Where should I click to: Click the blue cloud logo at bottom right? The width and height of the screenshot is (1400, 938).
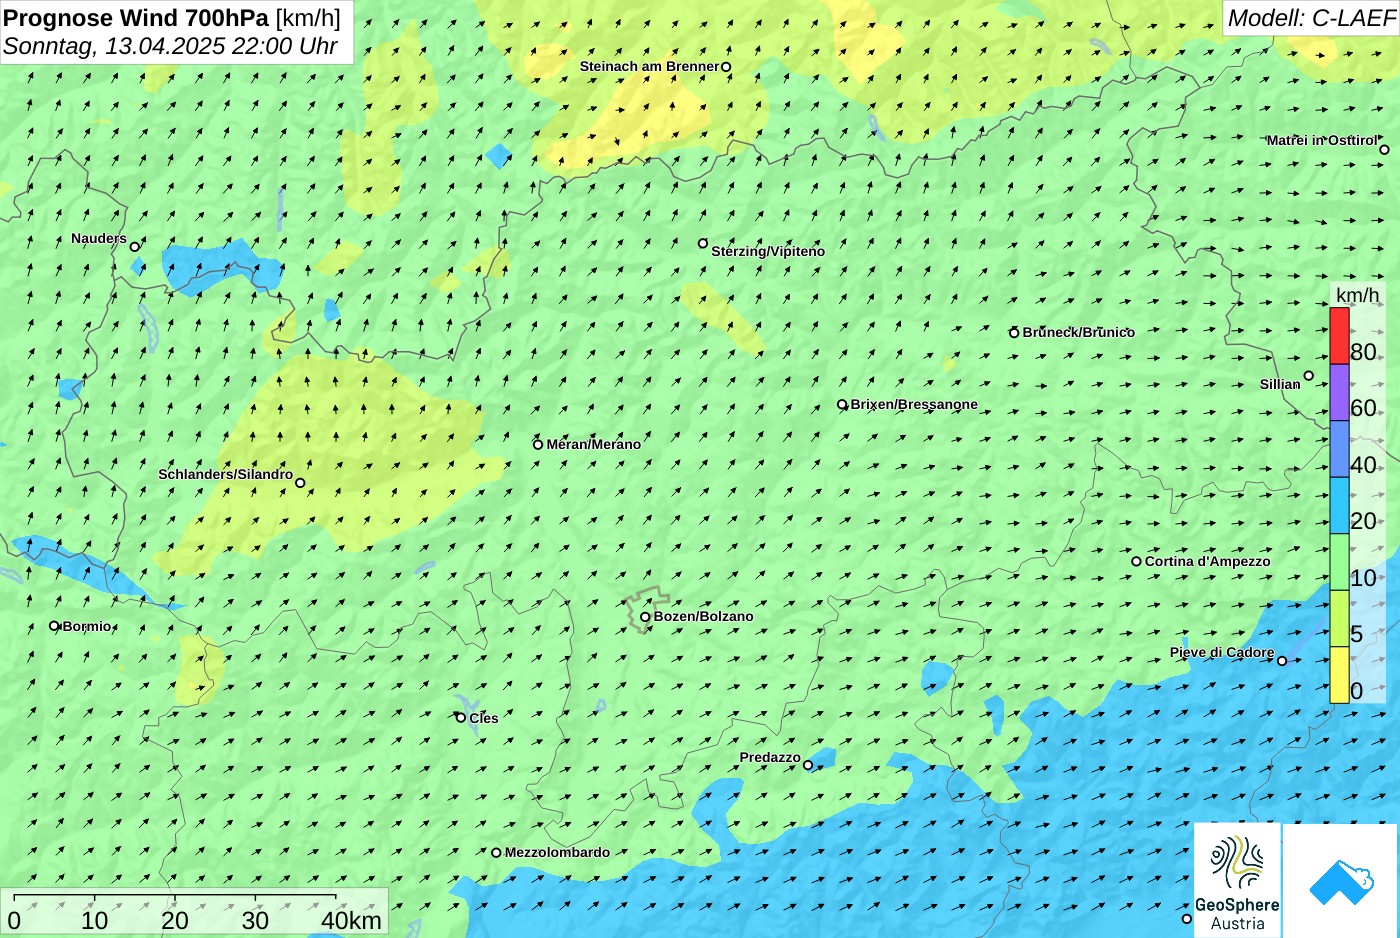[1340, 880]
